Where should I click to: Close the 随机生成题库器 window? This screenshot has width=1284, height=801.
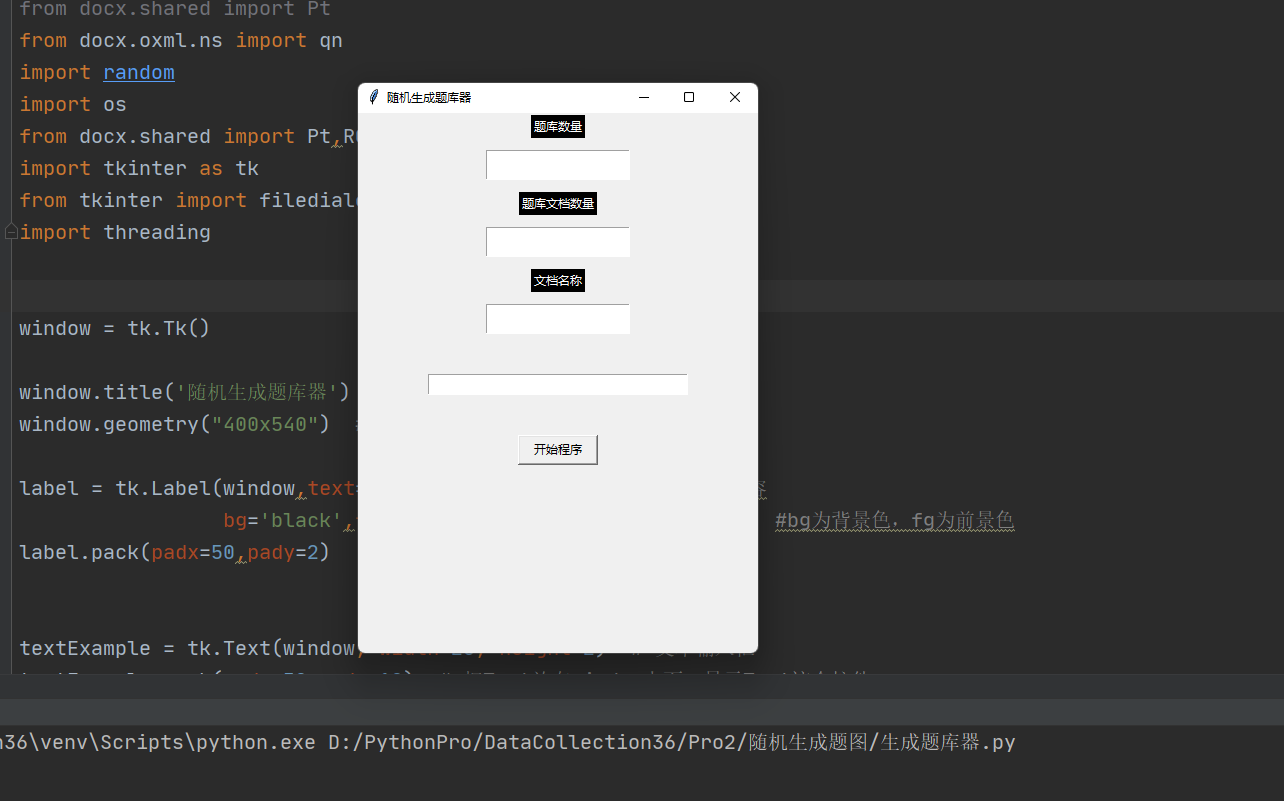click(735, 97)
